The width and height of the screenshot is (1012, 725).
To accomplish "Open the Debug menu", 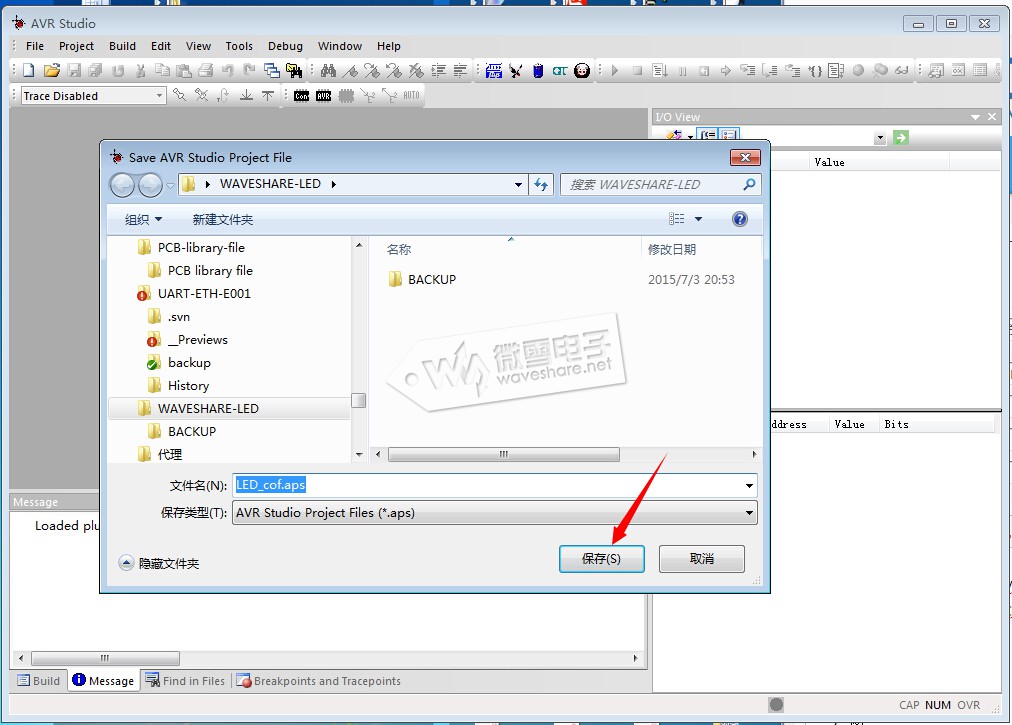I will tap(285, 46).
